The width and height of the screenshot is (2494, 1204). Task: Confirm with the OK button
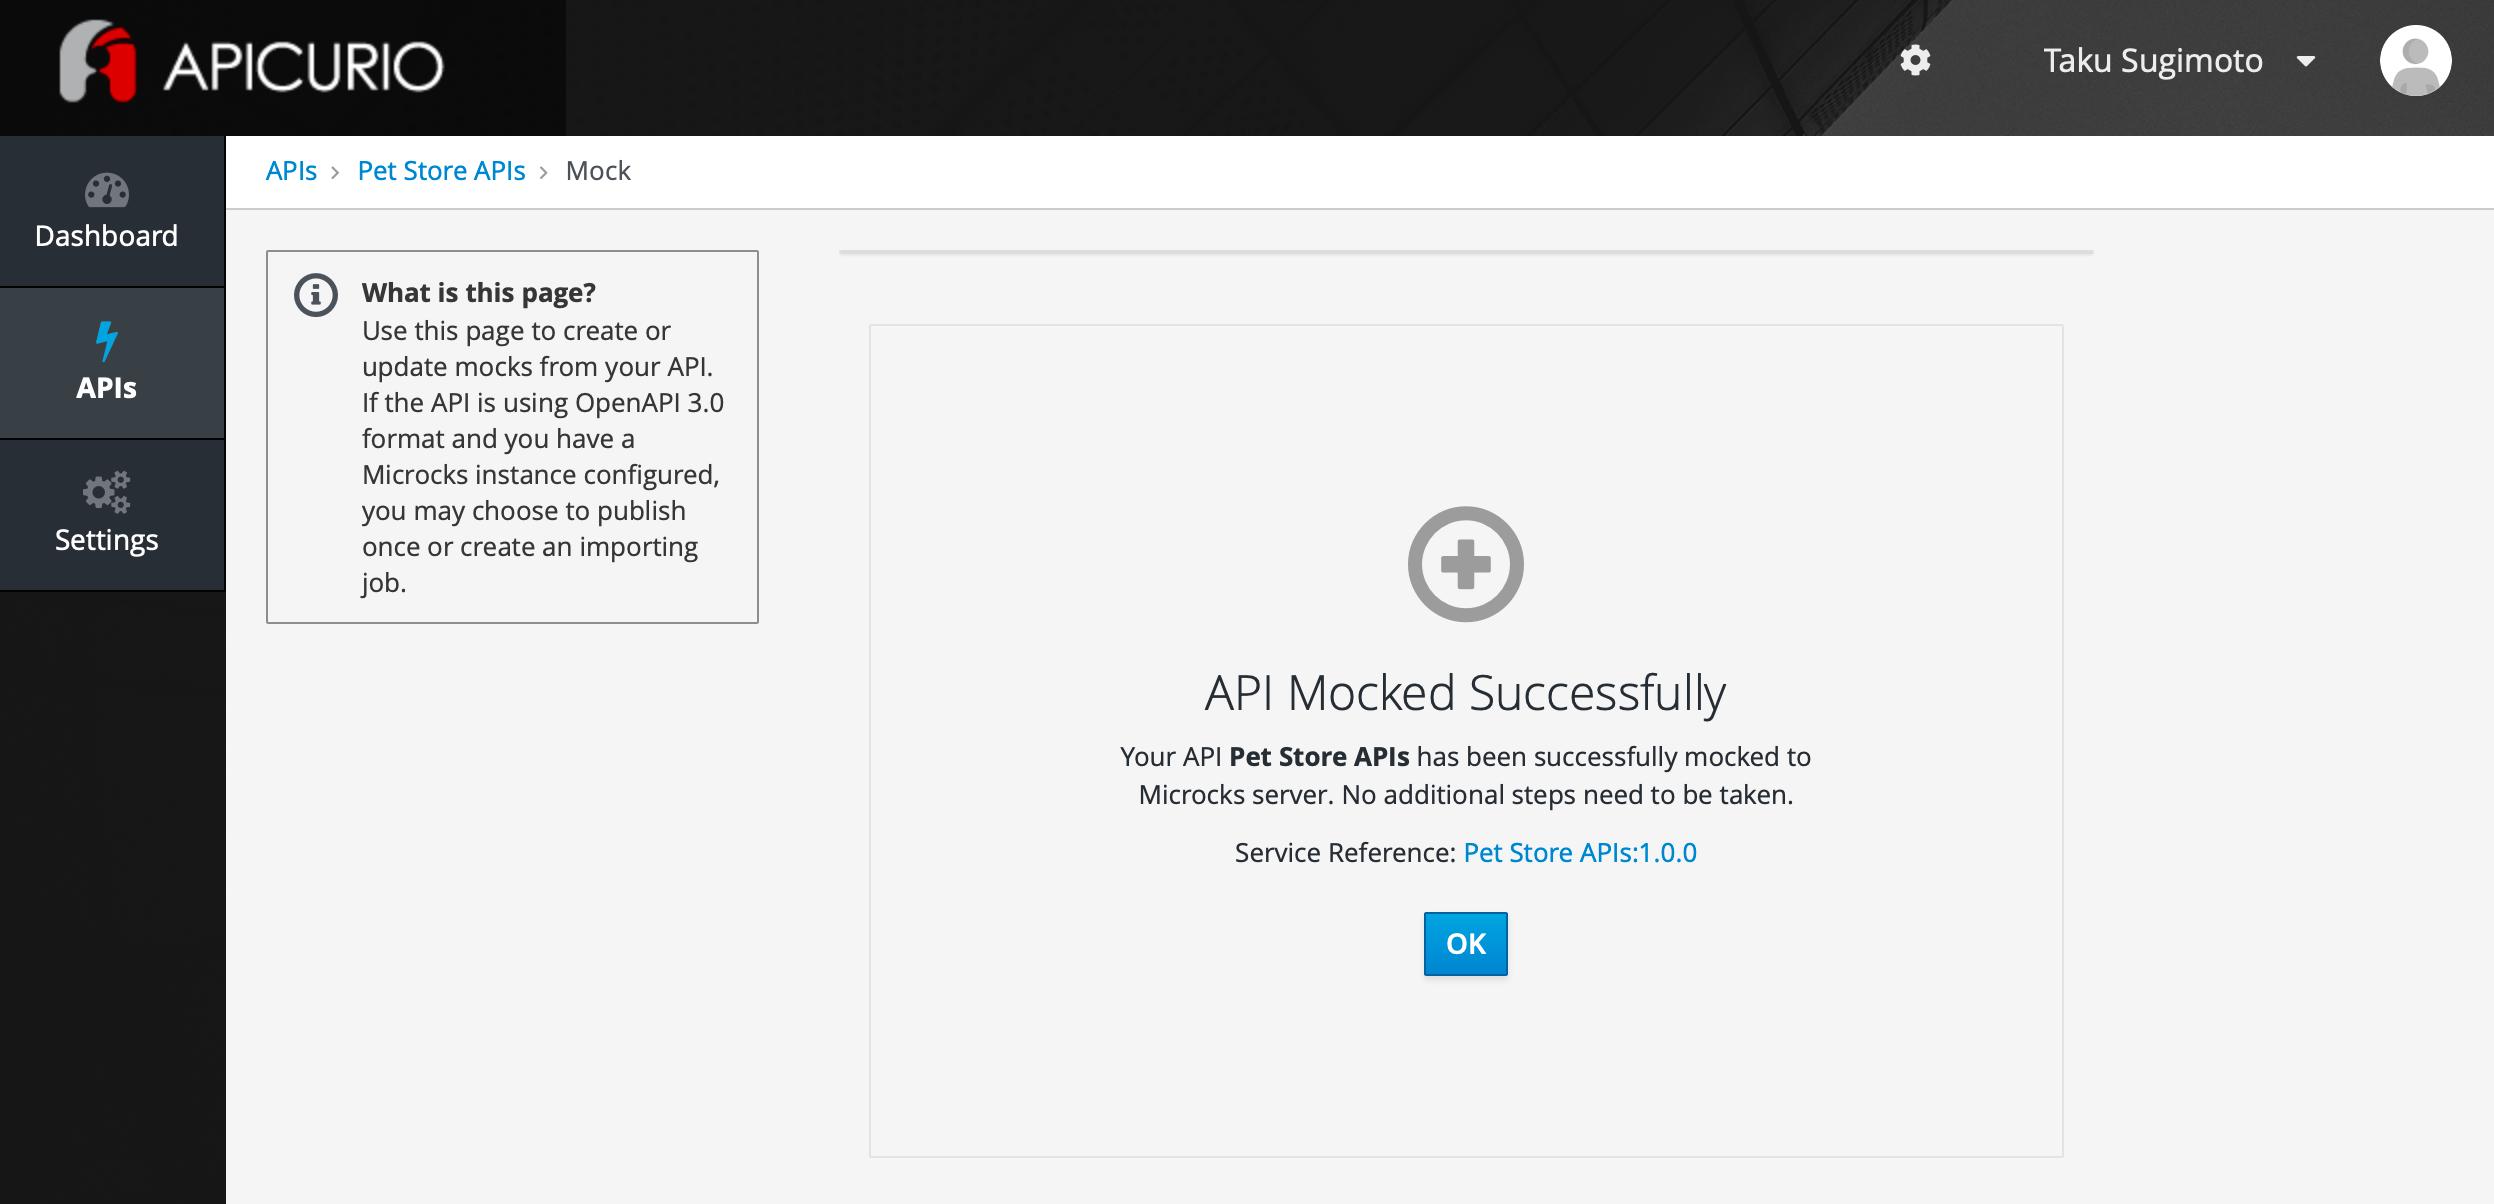tap(1465, 943)
